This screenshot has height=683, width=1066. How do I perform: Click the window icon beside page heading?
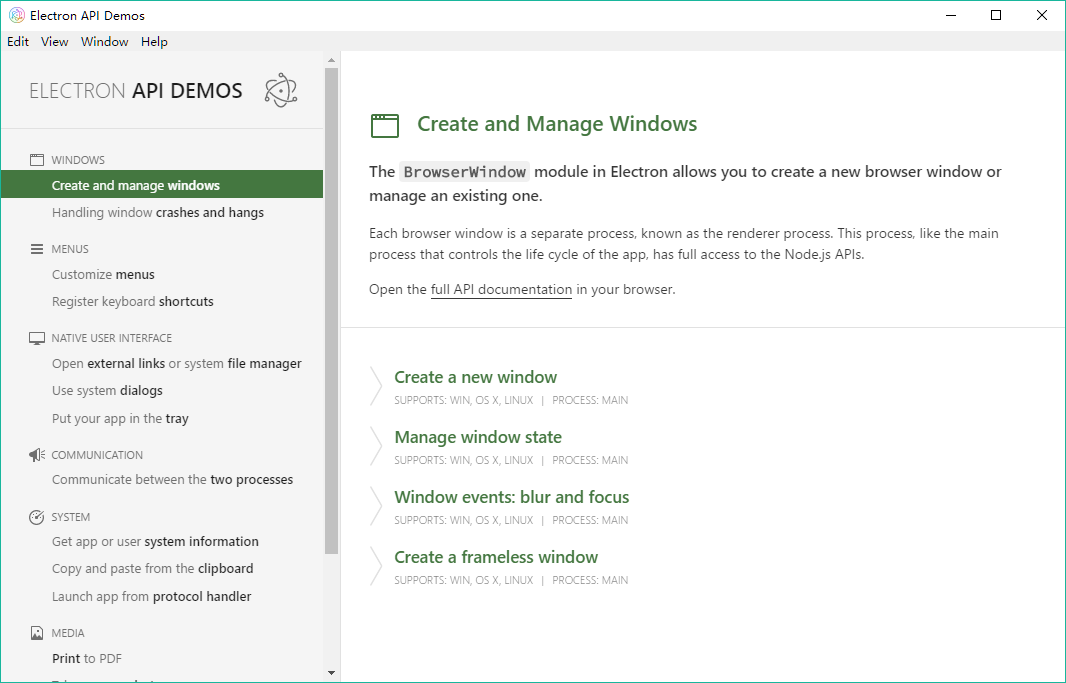(385, 125)
